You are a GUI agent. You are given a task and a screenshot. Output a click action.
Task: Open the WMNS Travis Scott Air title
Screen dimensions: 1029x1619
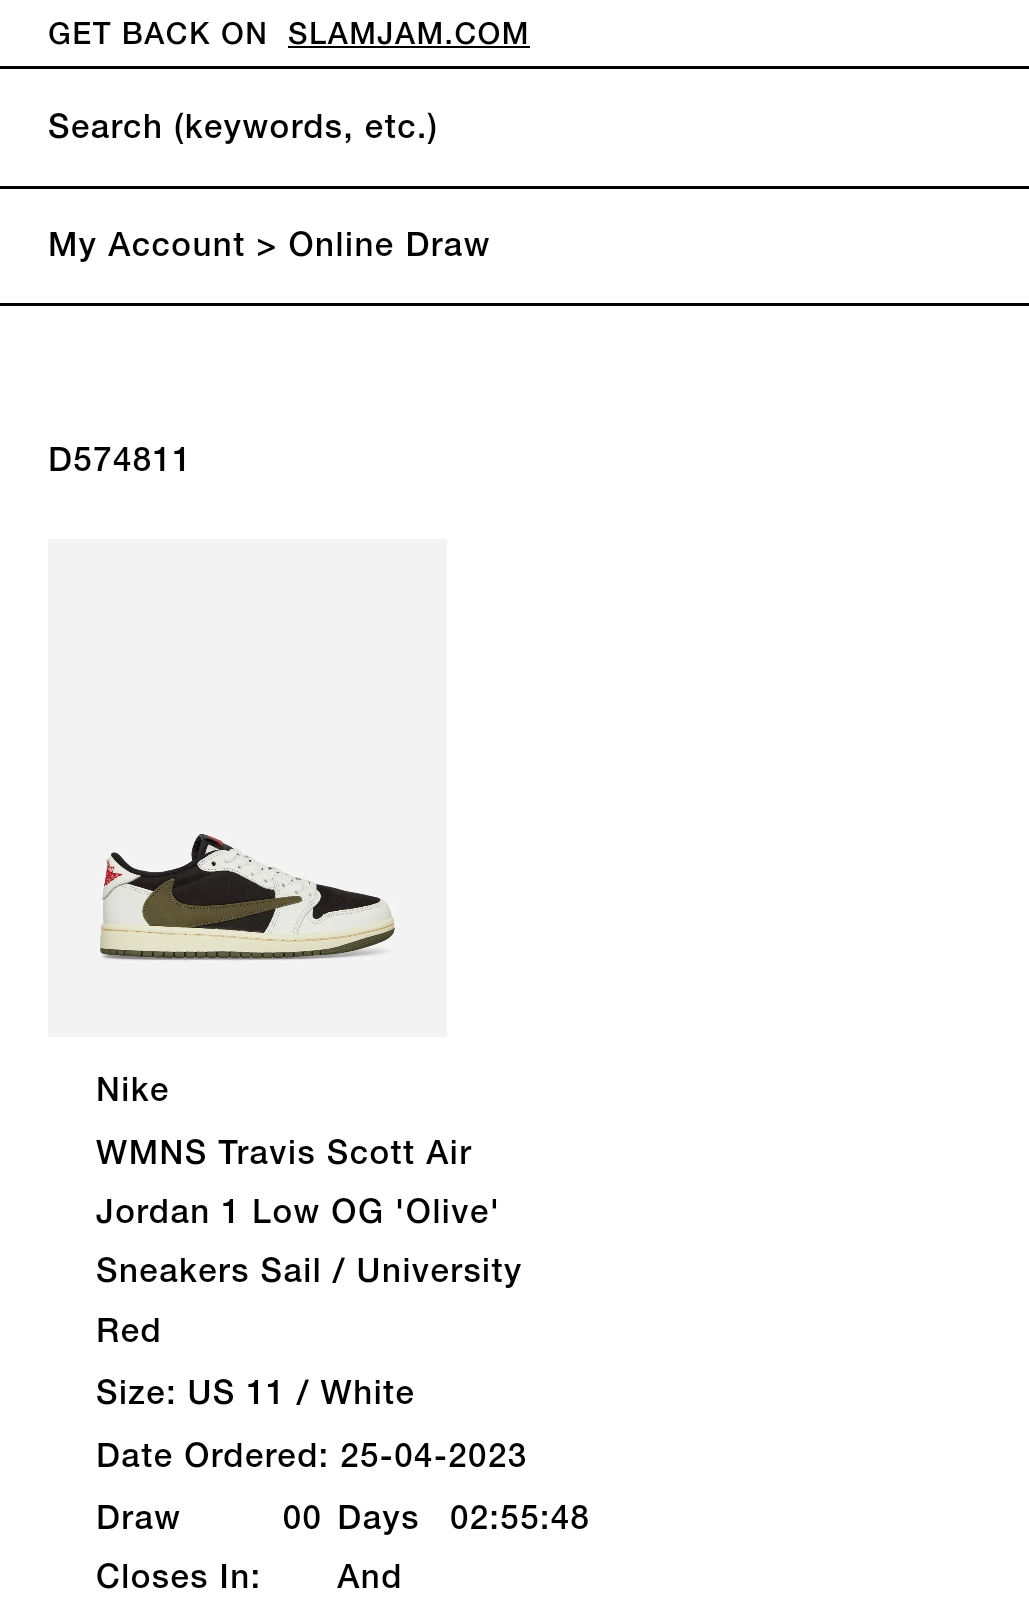tap(284, 1152)
